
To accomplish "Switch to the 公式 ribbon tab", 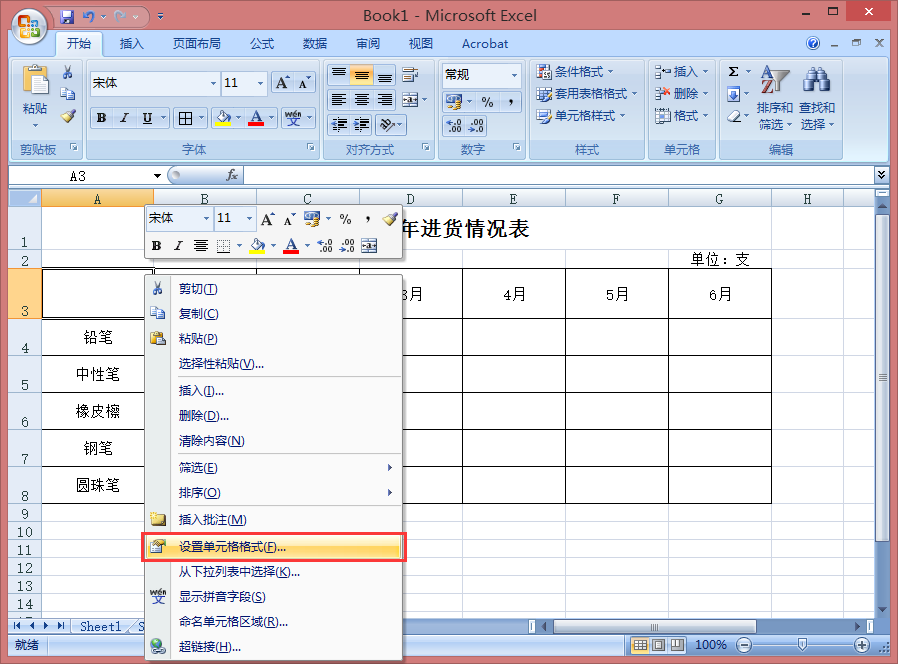I will click(262, 44).
